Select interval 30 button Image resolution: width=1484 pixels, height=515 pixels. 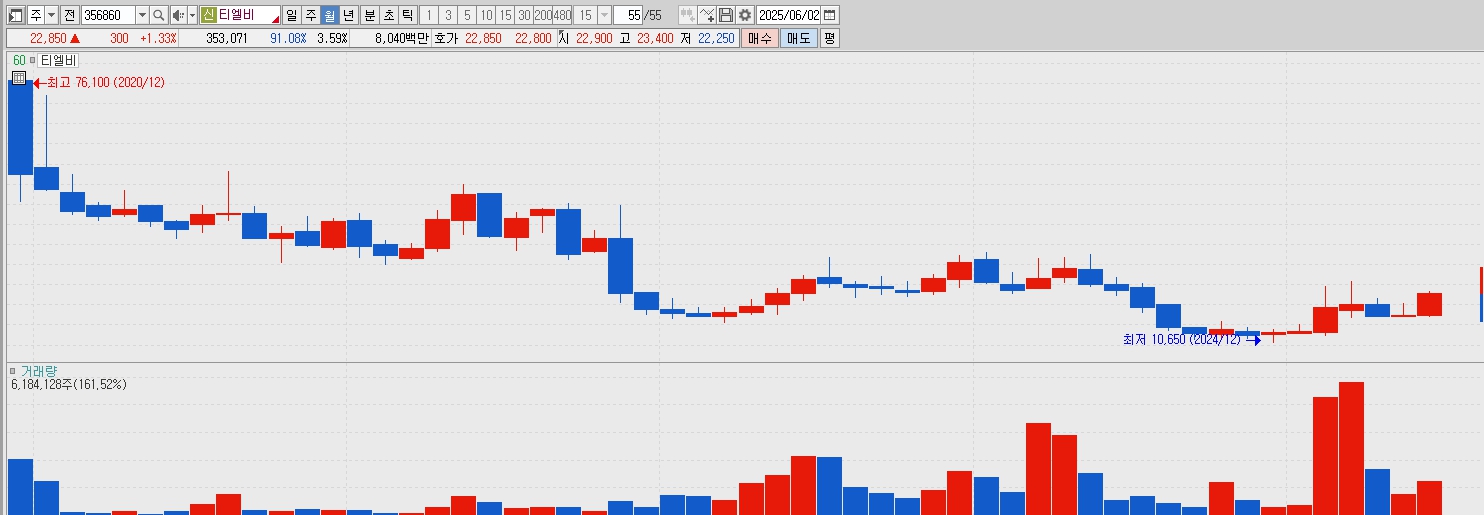(x=523, y=15)
